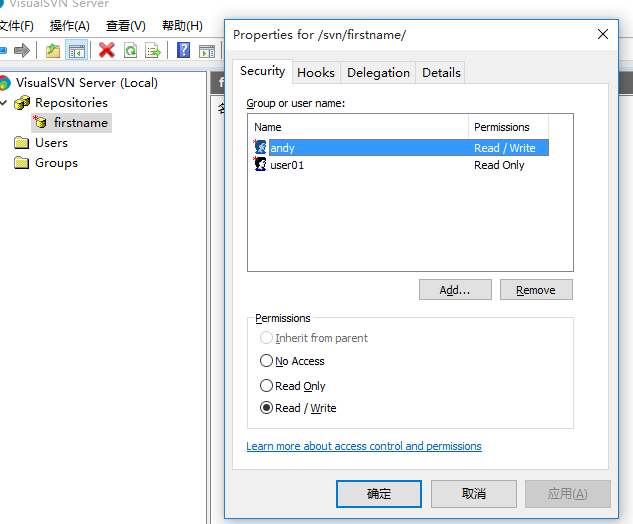Viewport: 633px width, 524px height.
Task: Select the Groups tree item
Action: (x=56, y=163)
